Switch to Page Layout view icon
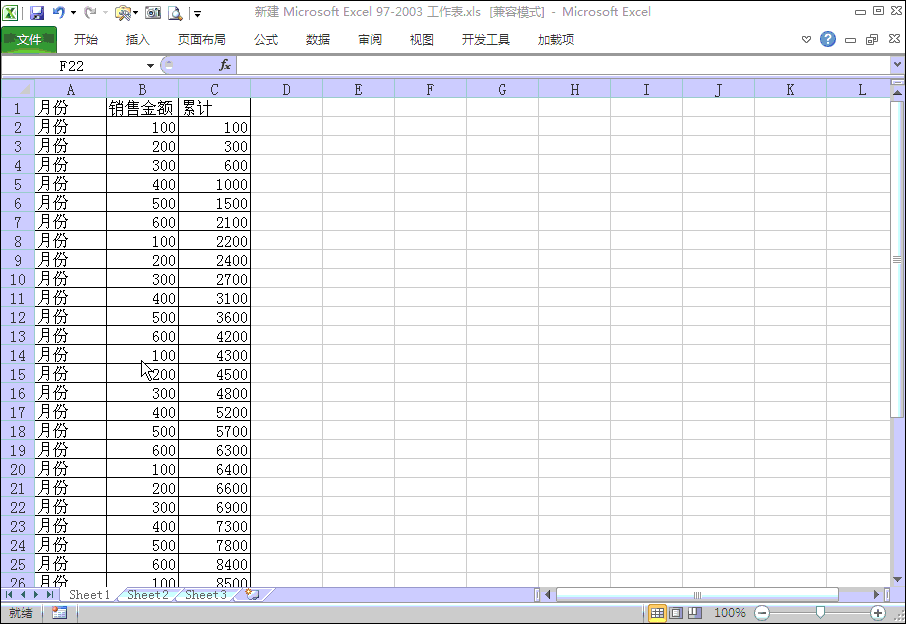Screen dimensions: 906x624 coord(676,613)
